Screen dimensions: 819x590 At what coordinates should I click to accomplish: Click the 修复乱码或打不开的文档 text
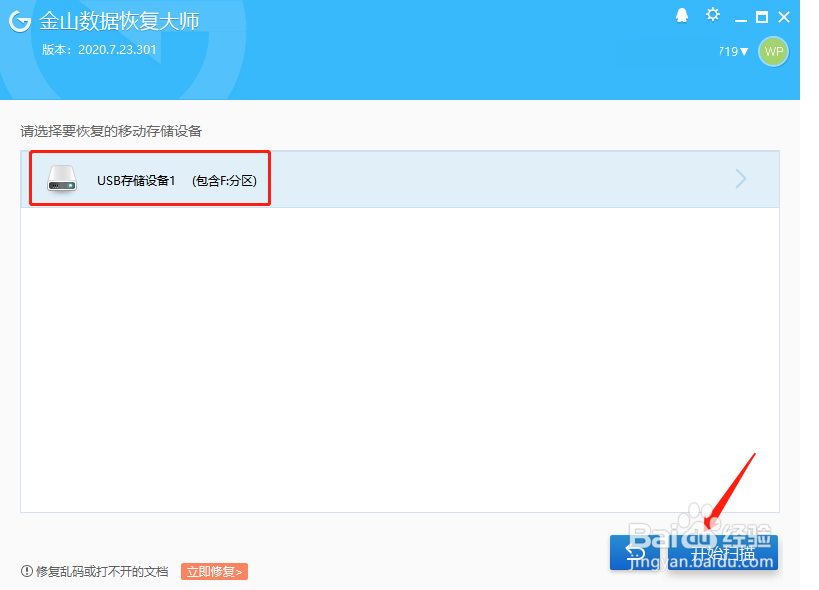point(102,572)
